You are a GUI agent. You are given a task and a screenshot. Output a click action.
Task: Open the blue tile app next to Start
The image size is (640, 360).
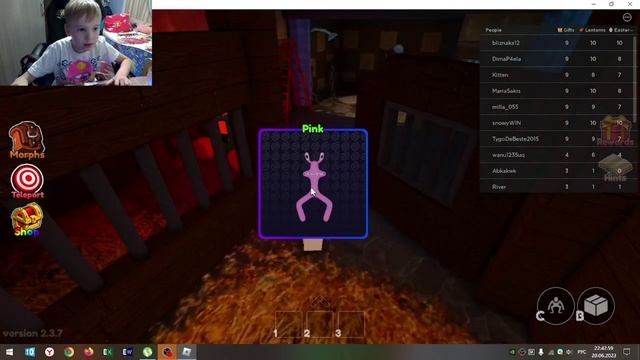coord(30,351)
